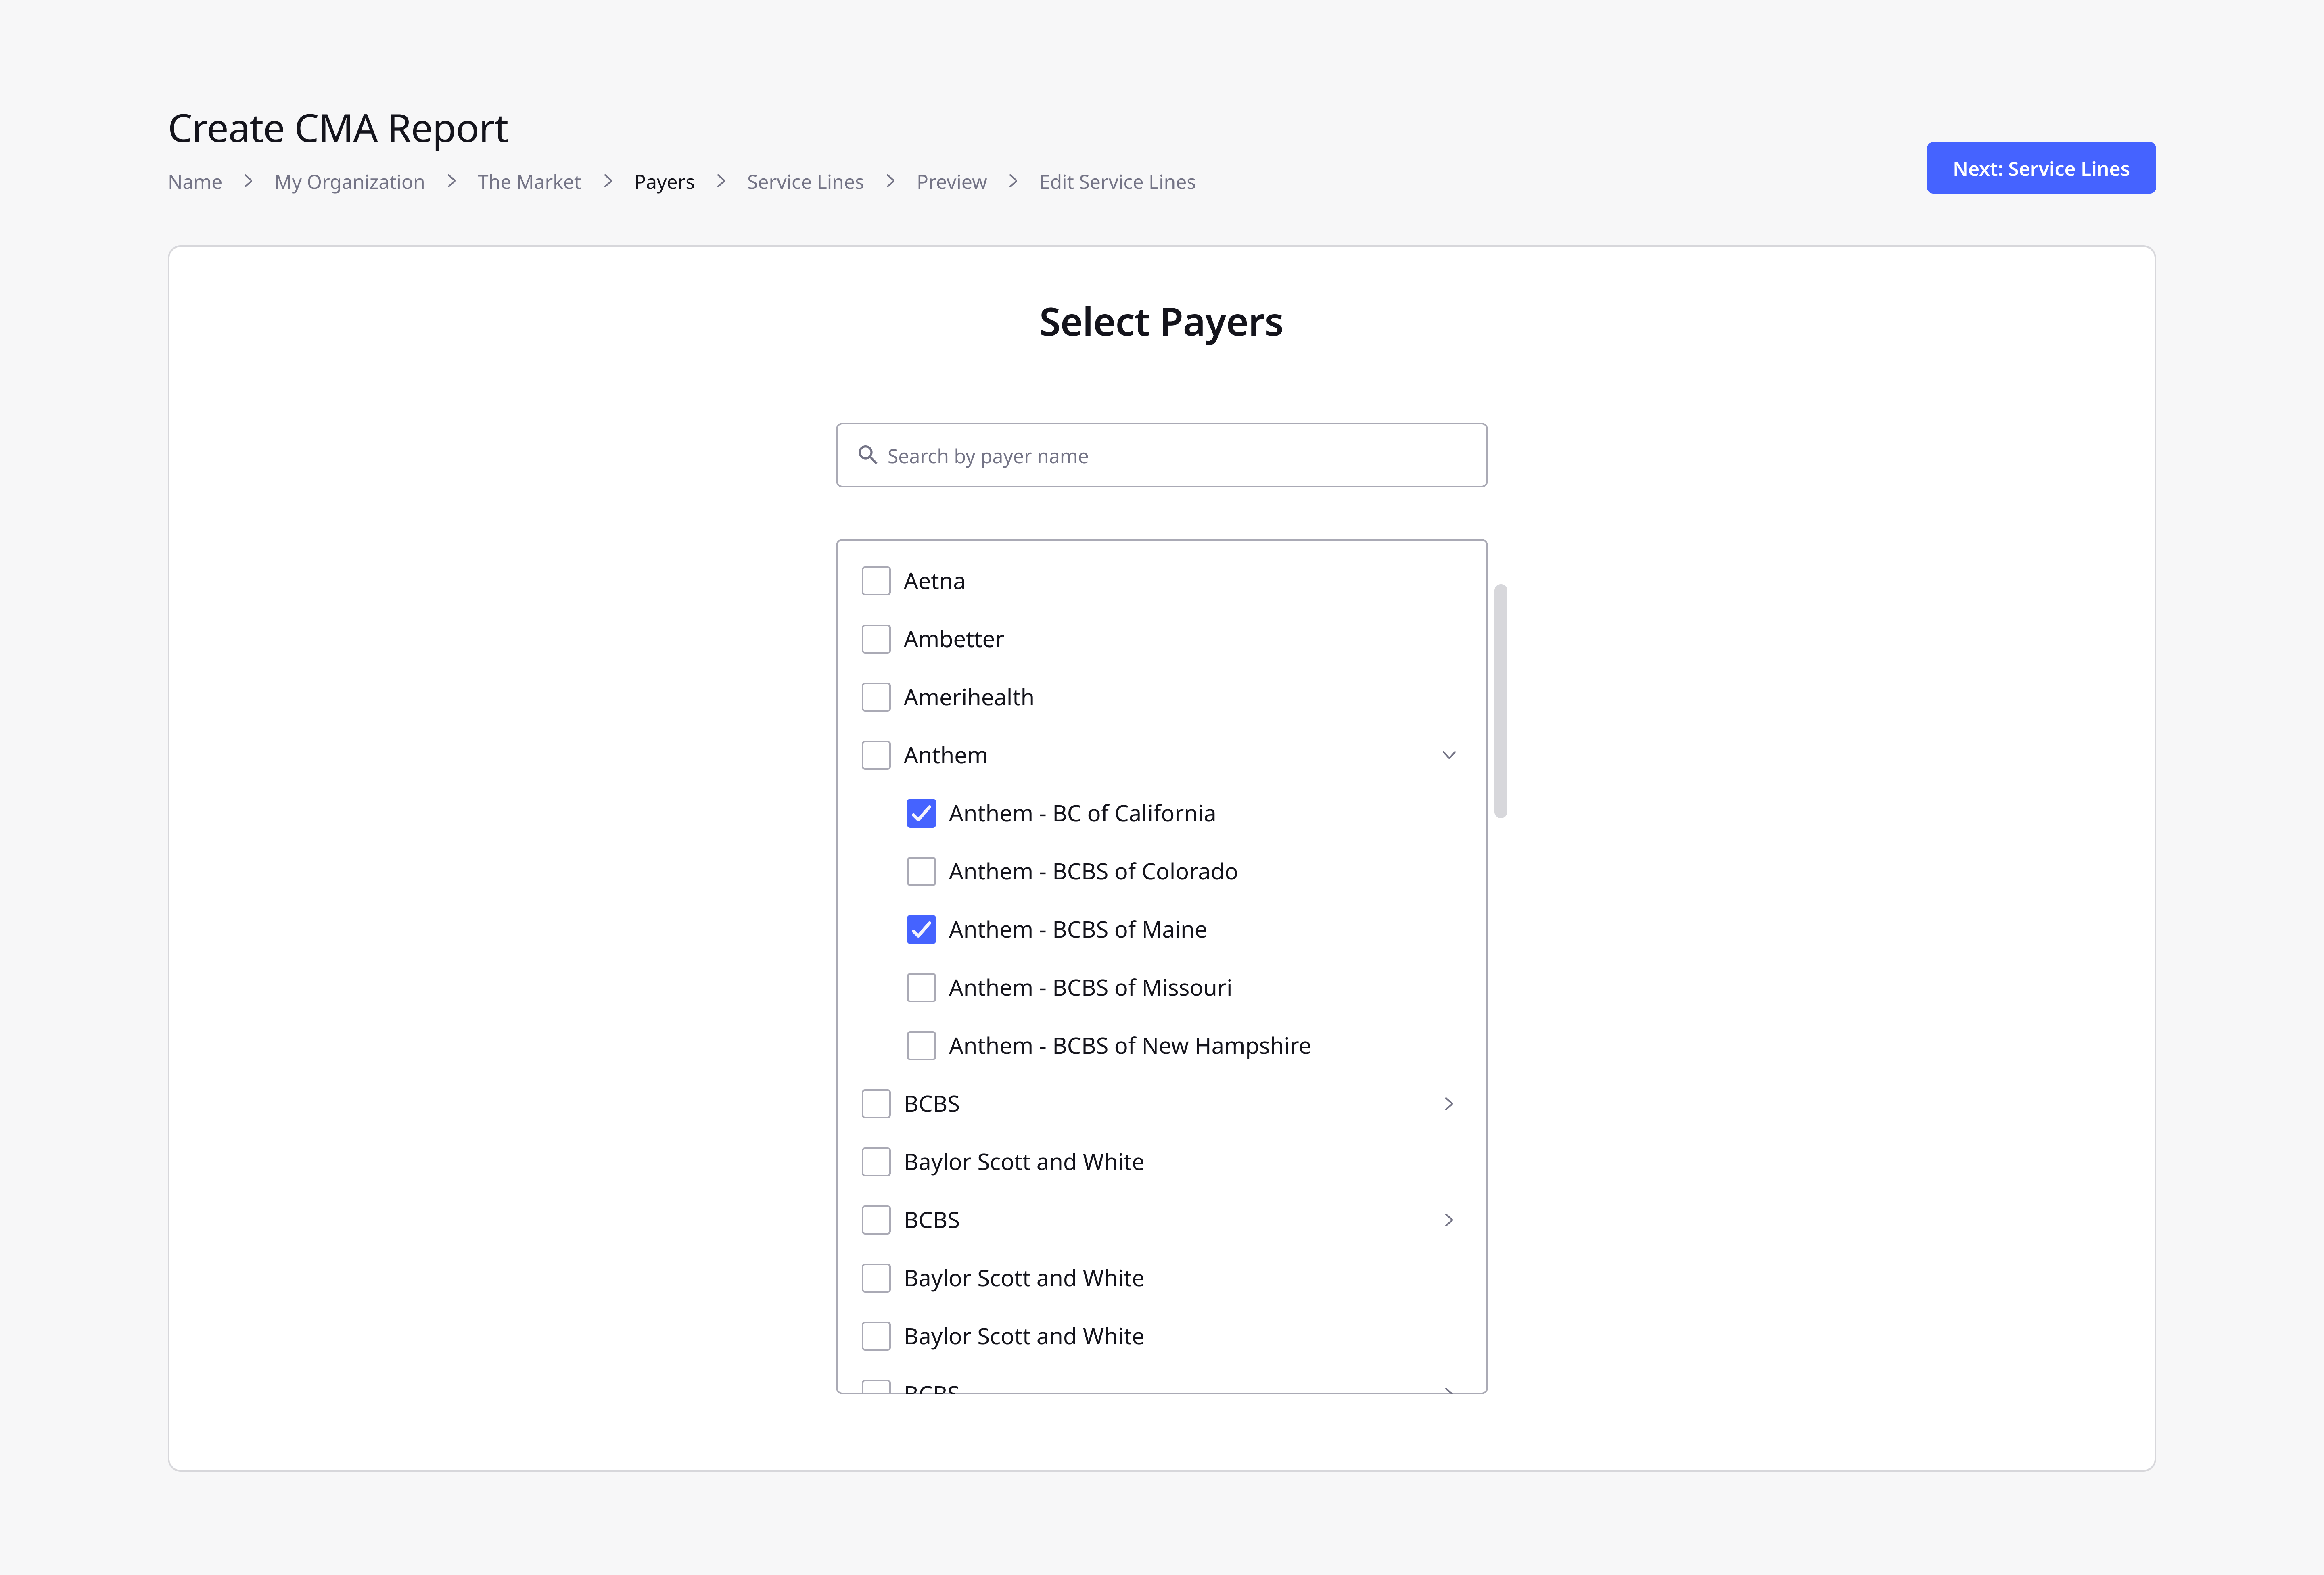The height and width of the screenshot is (1575, 2324).
Task: Click the search magnifier icon
Action: pos(867,455)
